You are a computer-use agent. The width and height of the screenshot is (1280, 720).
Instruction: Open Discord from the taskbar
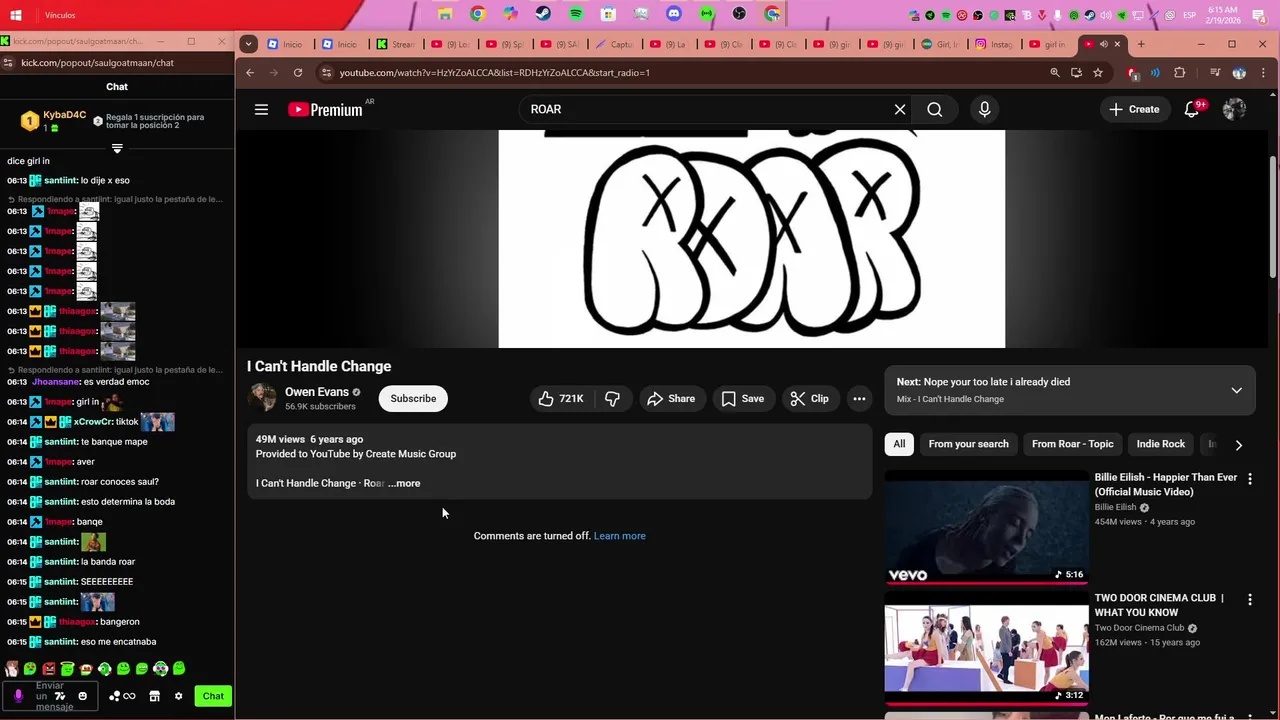pos(674,14)
